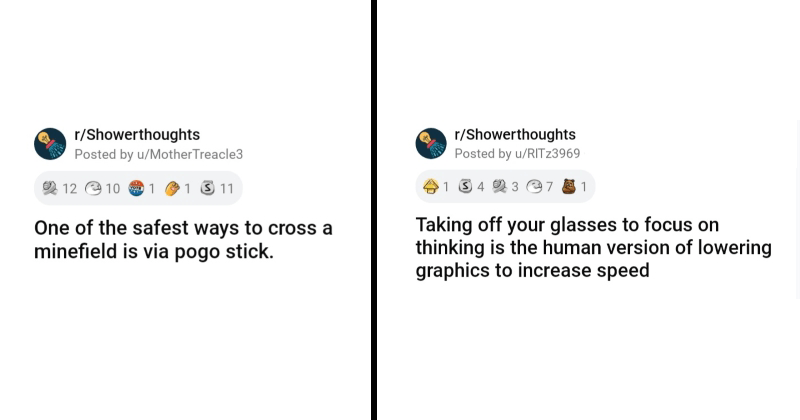800x420 pixels.
Task: Click 'Posted by' text on the left post
Action: (x=104, y=154)
